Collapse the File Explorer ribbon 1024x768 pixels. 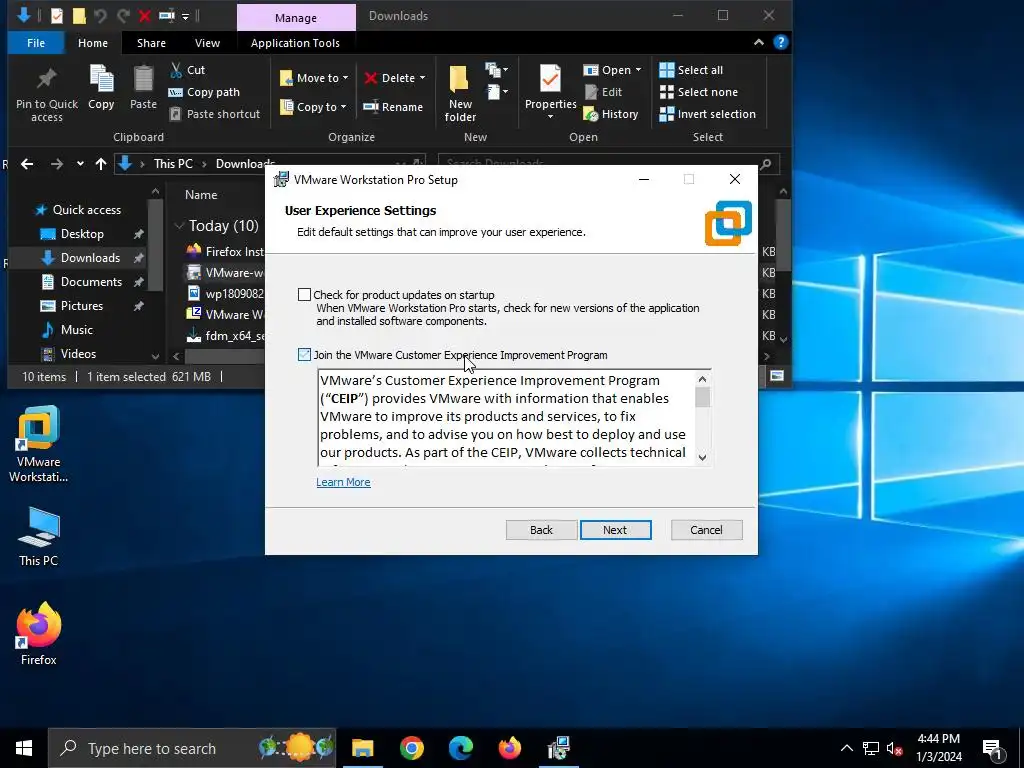pyautogui.click(x=759, y=42)
